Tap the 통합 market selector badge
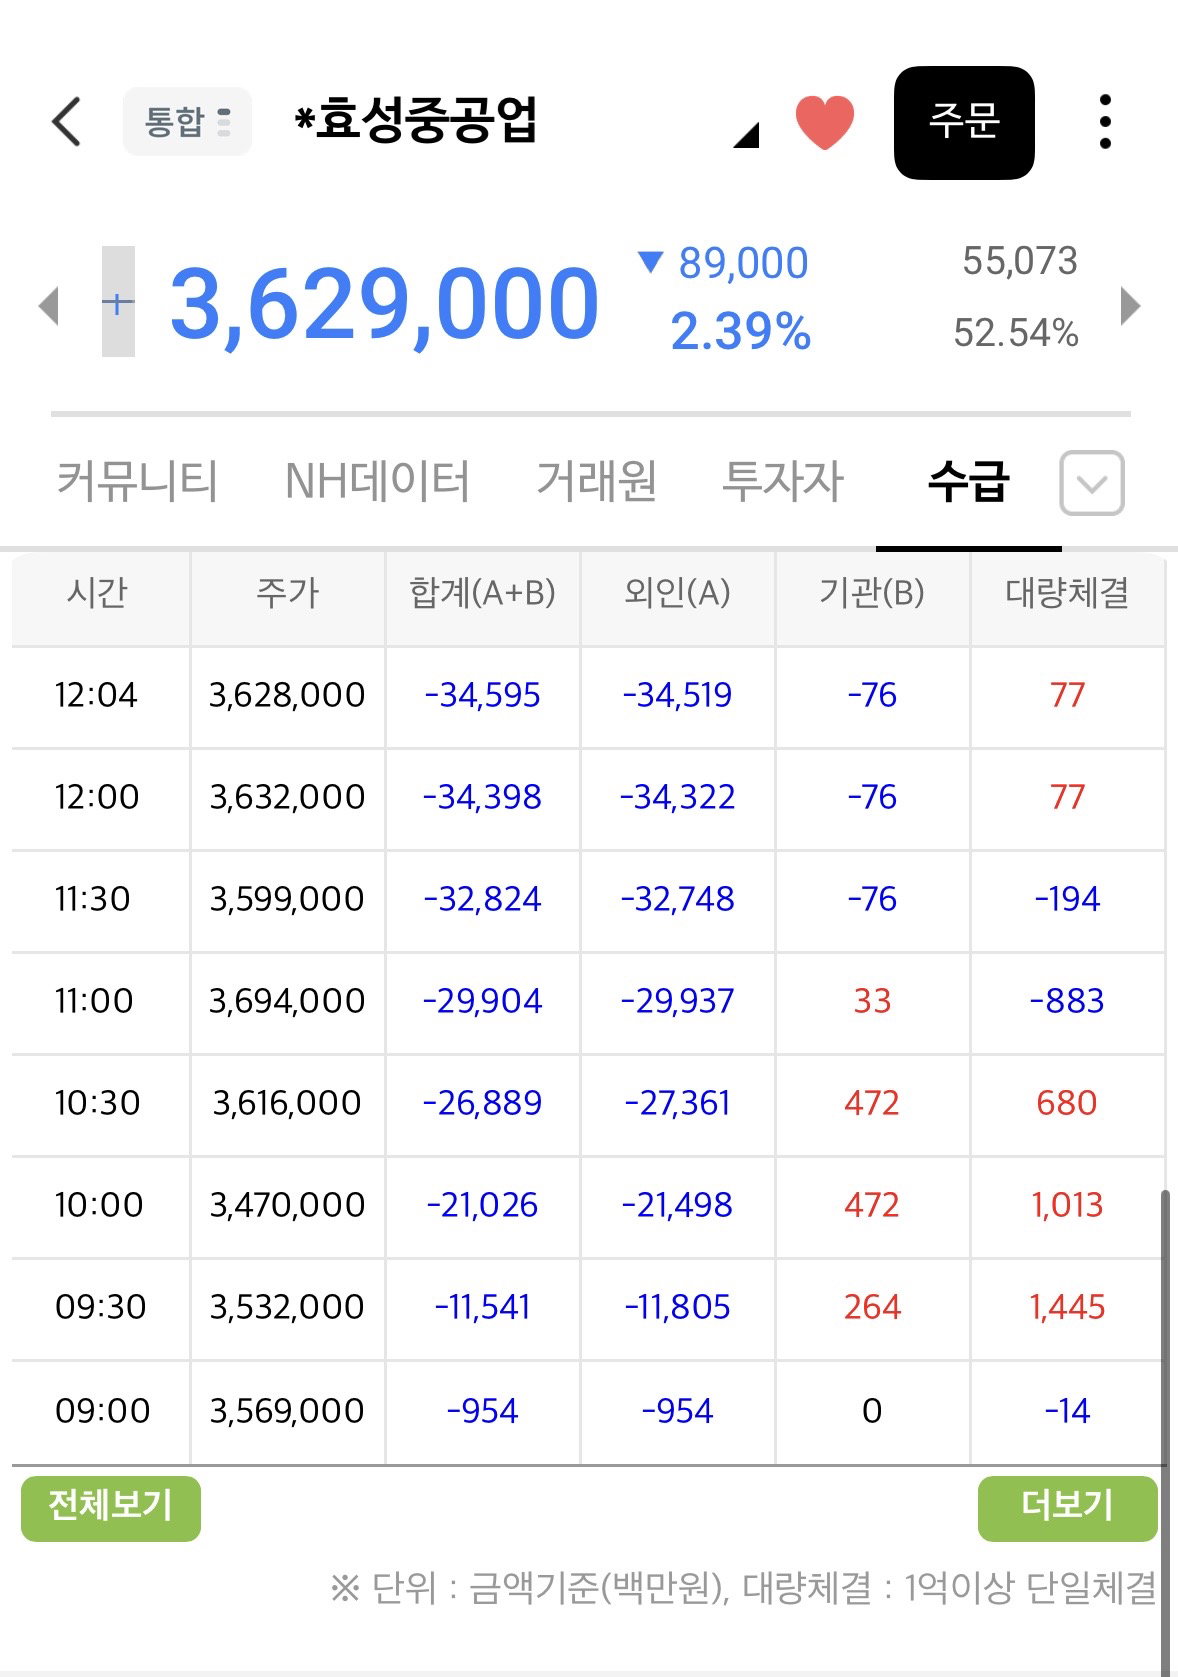Viewport: 1178px width, 1677px height. 187,122
